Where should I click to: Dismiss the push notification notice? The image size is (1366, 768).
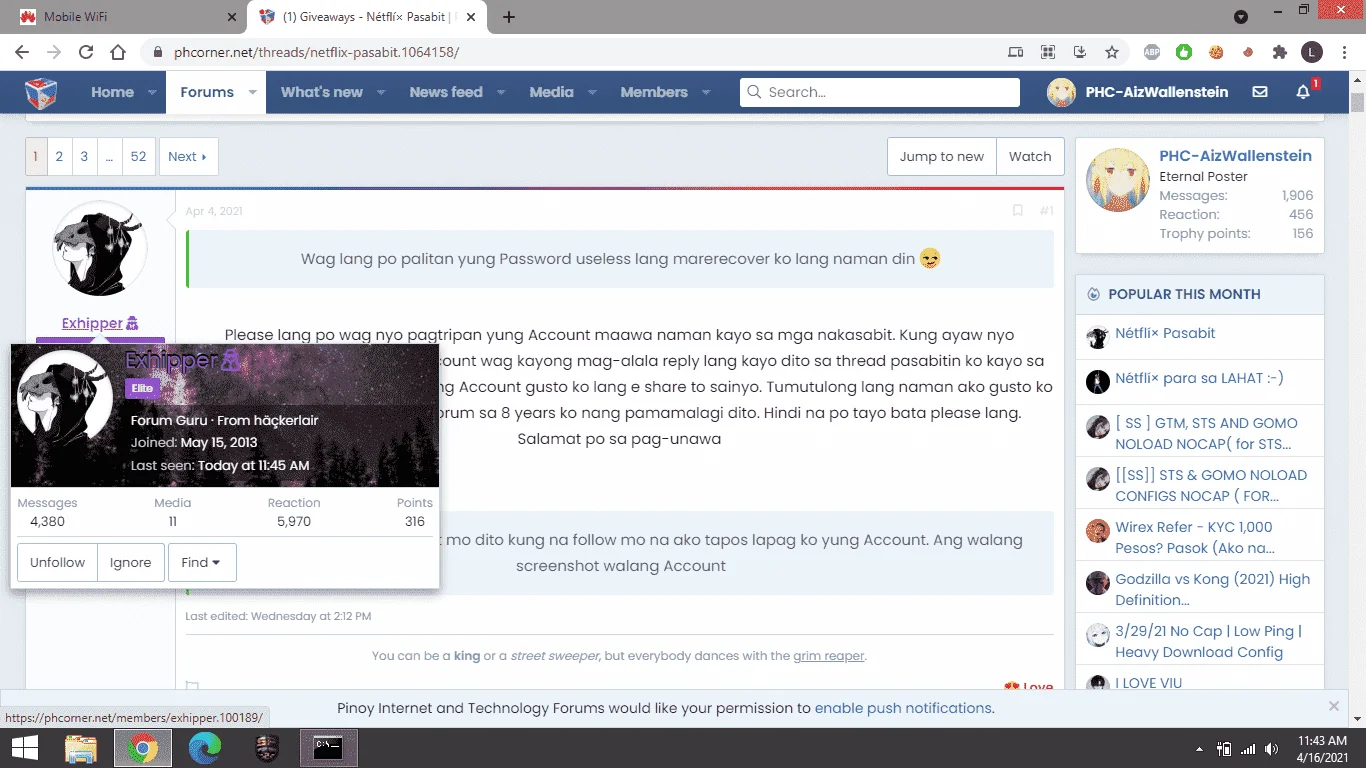1334,706
